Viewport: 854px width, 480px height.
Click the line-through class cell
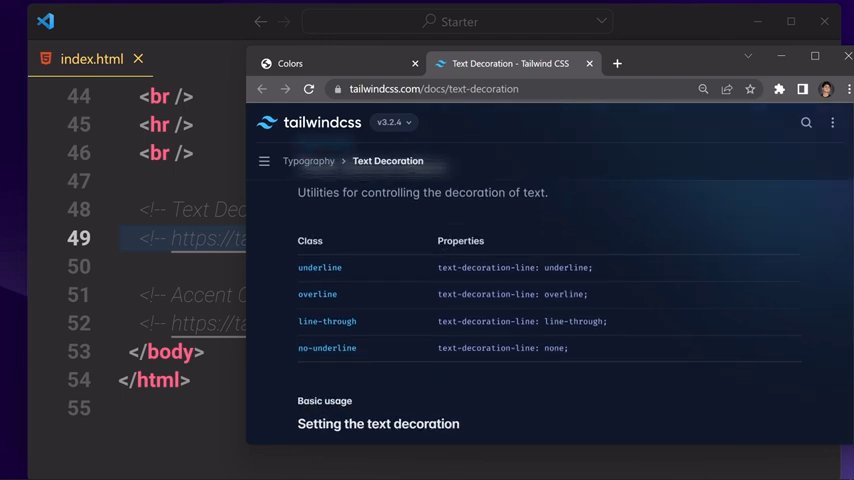pos(327,321)
